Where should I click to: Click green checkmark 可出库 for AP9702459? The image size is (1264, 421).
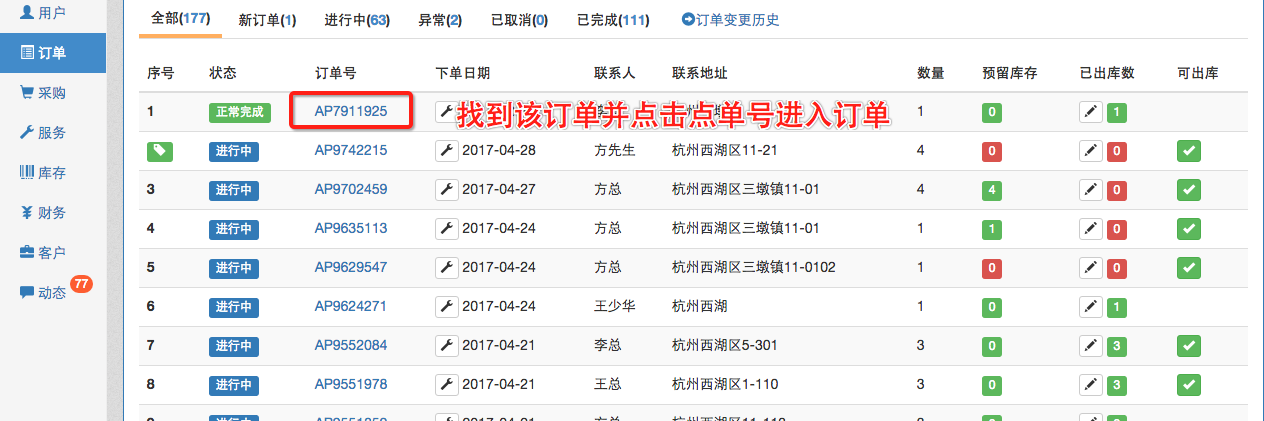(1189, 190)
